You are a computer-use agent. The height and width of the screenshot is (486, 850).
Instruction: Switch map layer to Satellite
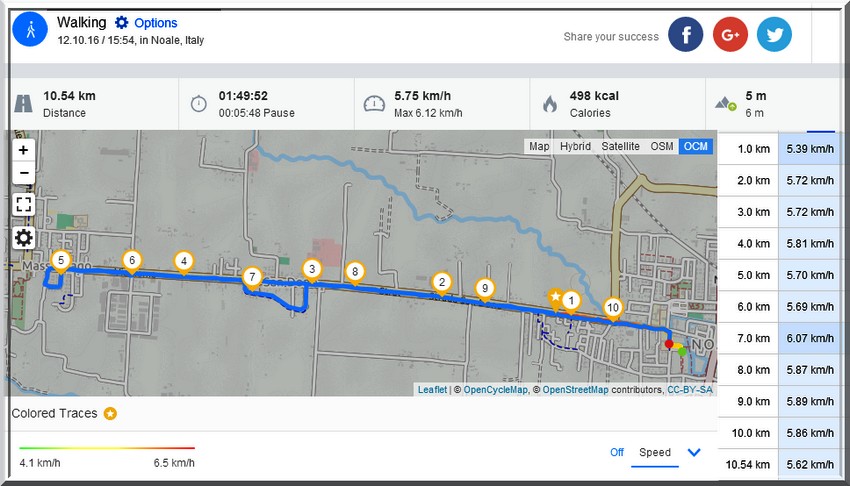click(620, 146)
